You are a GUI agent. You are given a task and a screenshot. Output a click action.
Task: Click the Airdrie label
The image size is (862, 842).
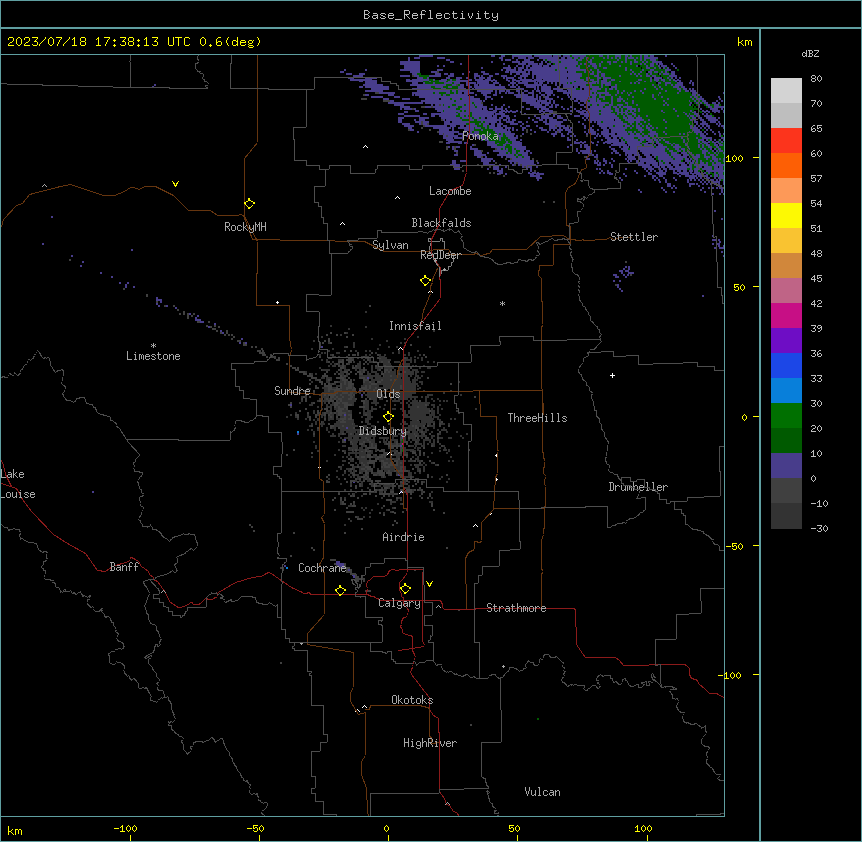(x=403, y=537)
